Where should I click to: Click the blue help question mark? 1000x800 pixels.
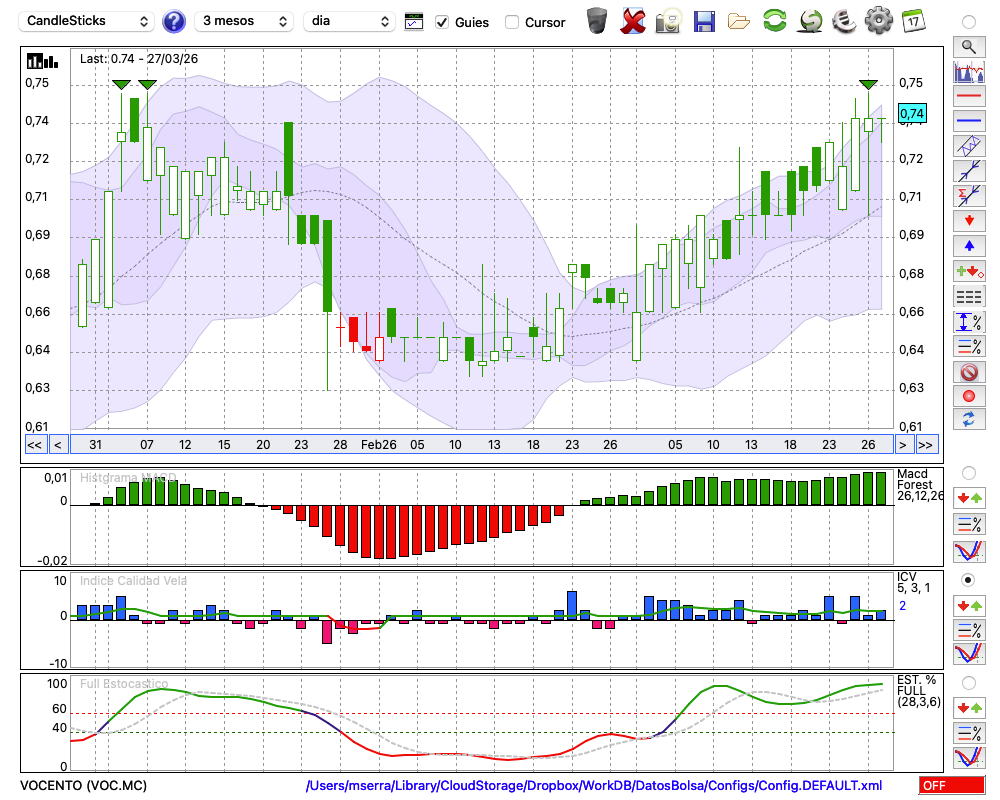(174, 21)
